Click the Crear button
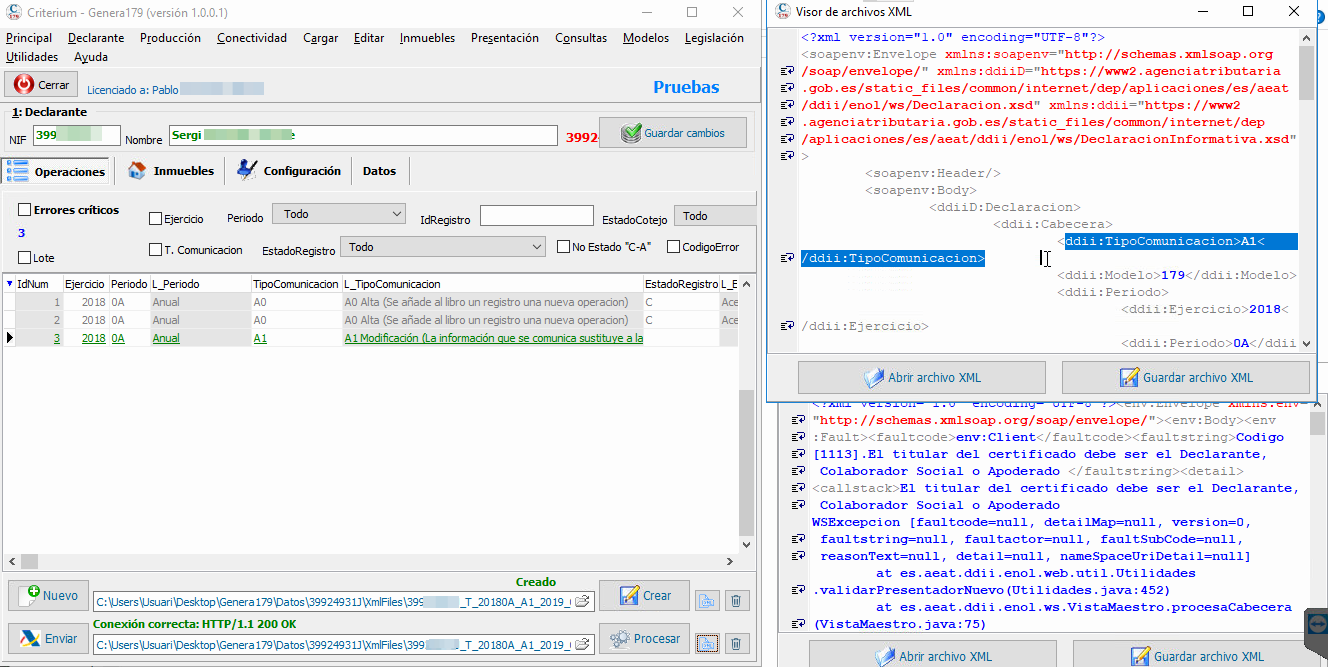 (x=644, y=595)
